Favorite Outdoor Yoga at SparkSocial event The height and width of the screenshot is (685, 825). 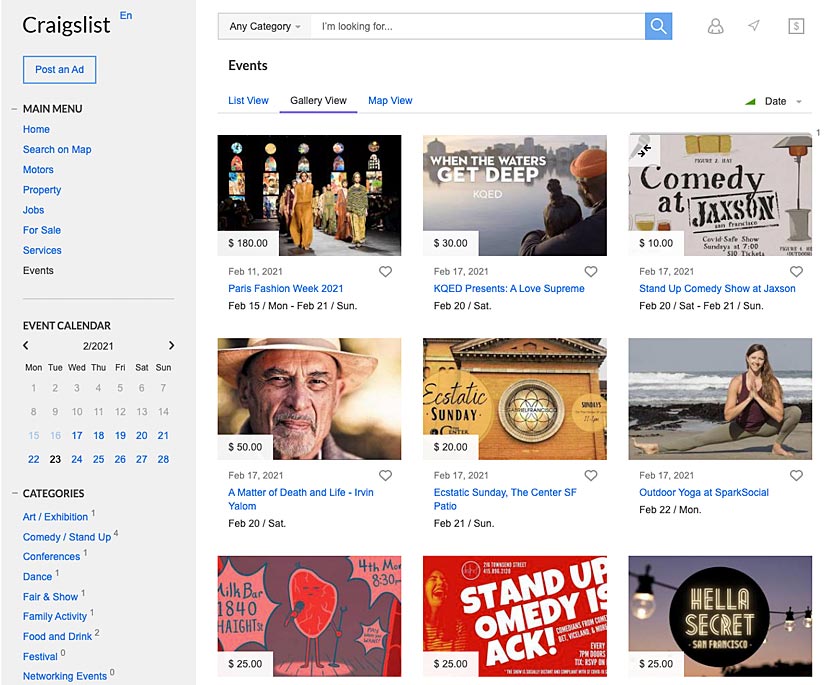click(797, 476)
